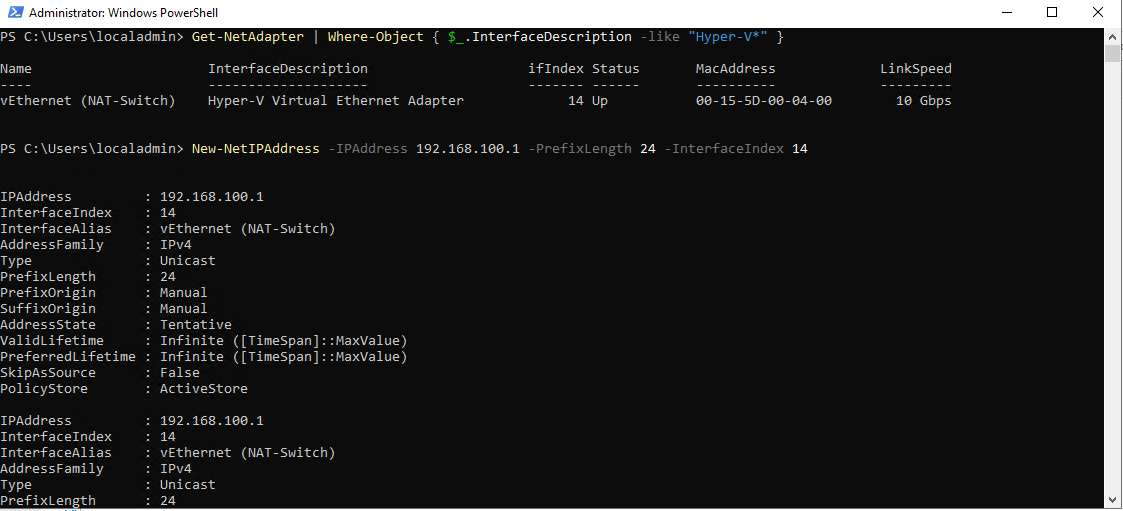Minimize the PowerShell window
This screenshot has height=511, width=1123.
[1008, 12]
